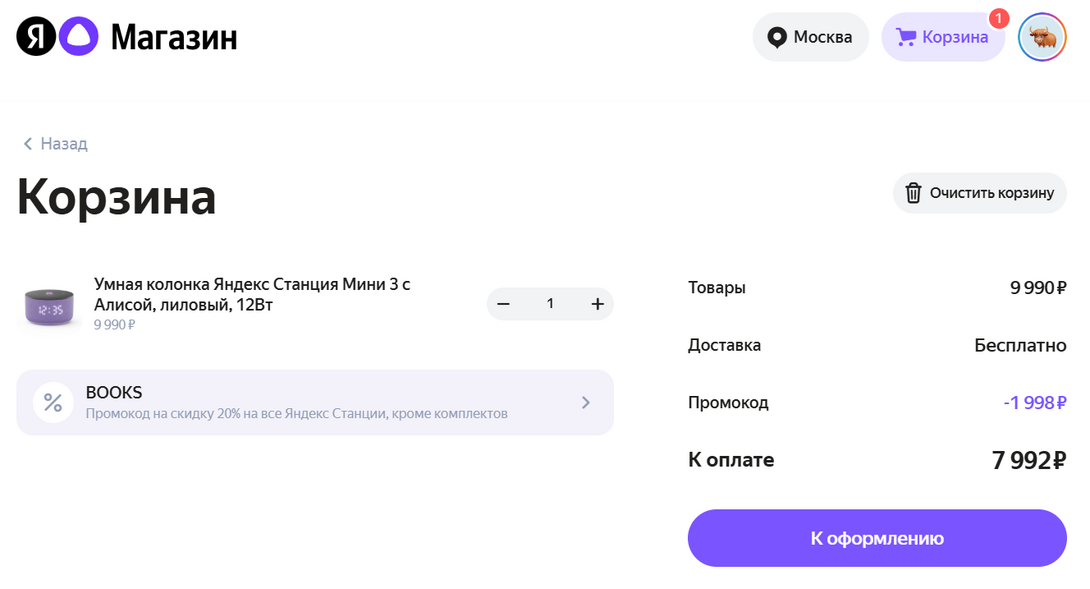1090x589 pixels.
Task: Decrease item quantity with minus button
Action: point(504,304)
